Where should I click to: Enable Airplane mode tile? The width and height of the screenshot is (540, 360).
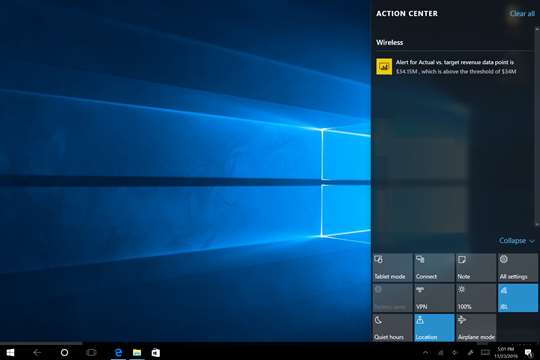pos(476,328)
